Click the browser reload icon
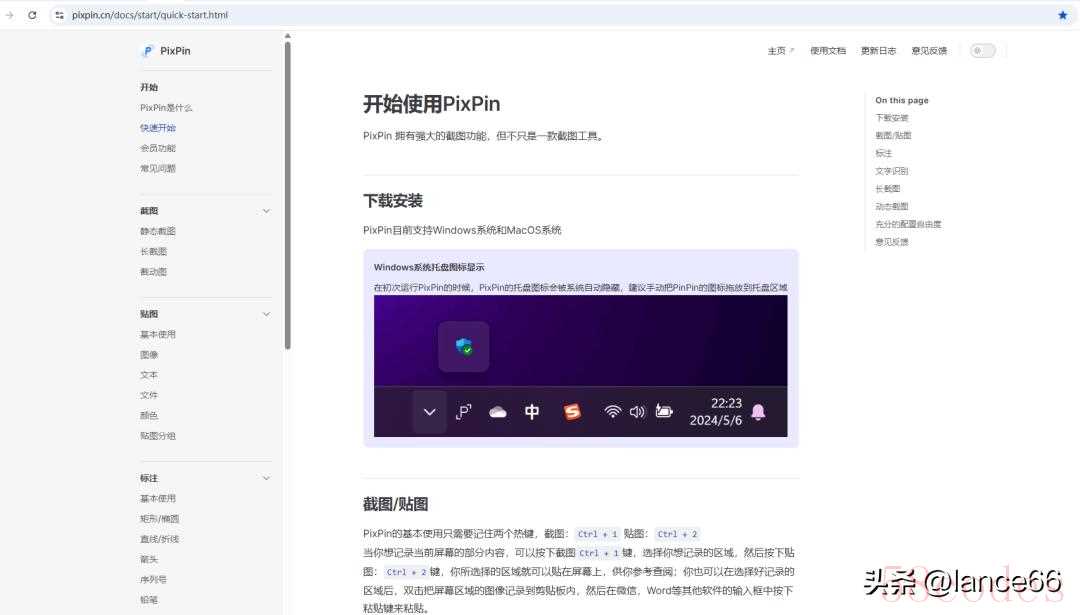 pyautogui.click(x=32, y=15)
